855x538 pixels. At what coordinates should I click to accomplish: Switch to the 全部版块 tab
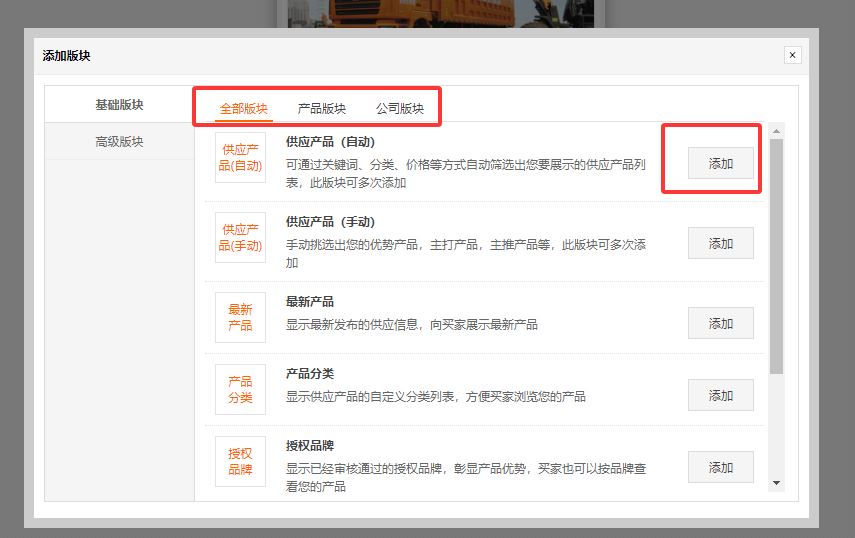244,108
